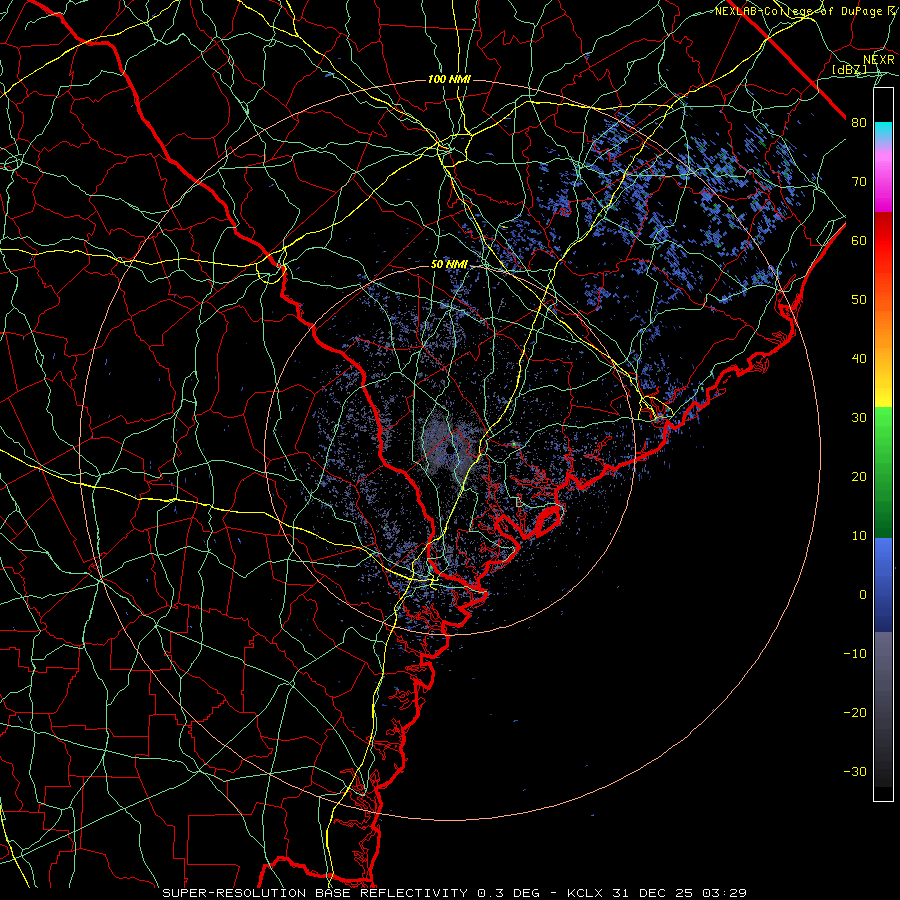Click the 30 value on the dBZ scale
Screen dimensions: 900x900
(x=859, y=418)
